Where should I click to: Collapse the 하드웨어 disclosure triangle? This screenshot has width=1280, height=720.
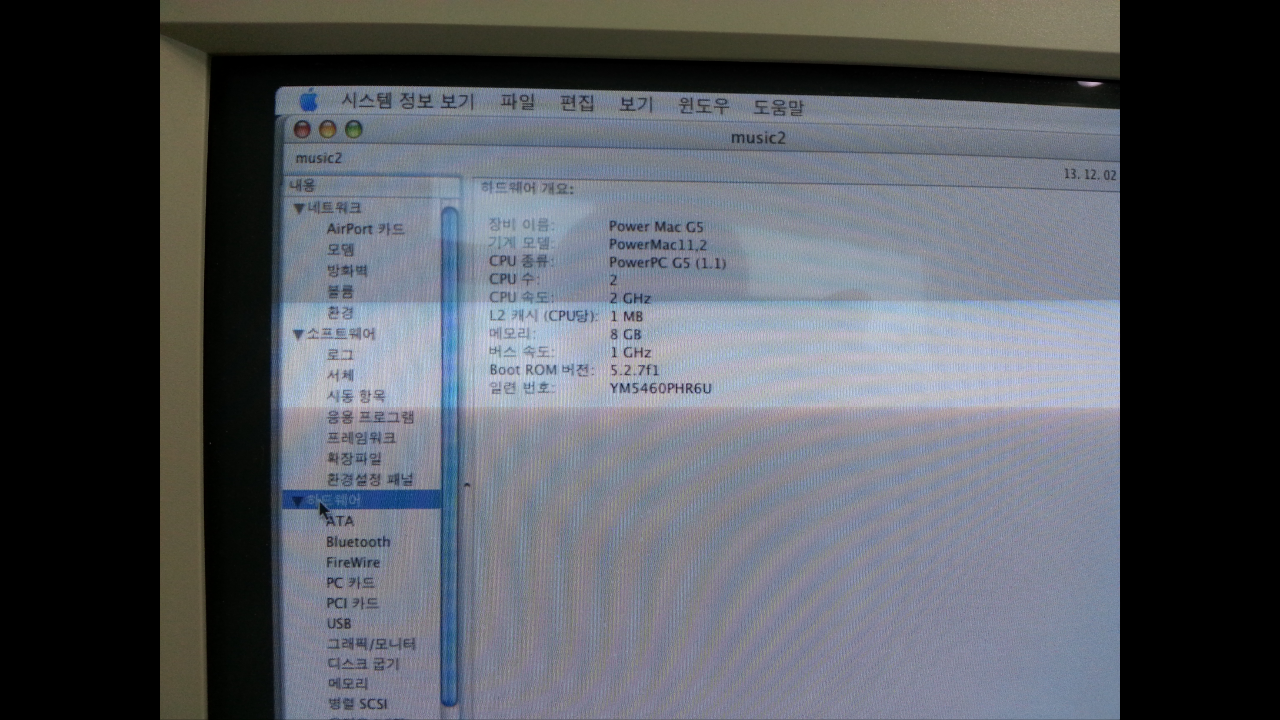(297, 500)
